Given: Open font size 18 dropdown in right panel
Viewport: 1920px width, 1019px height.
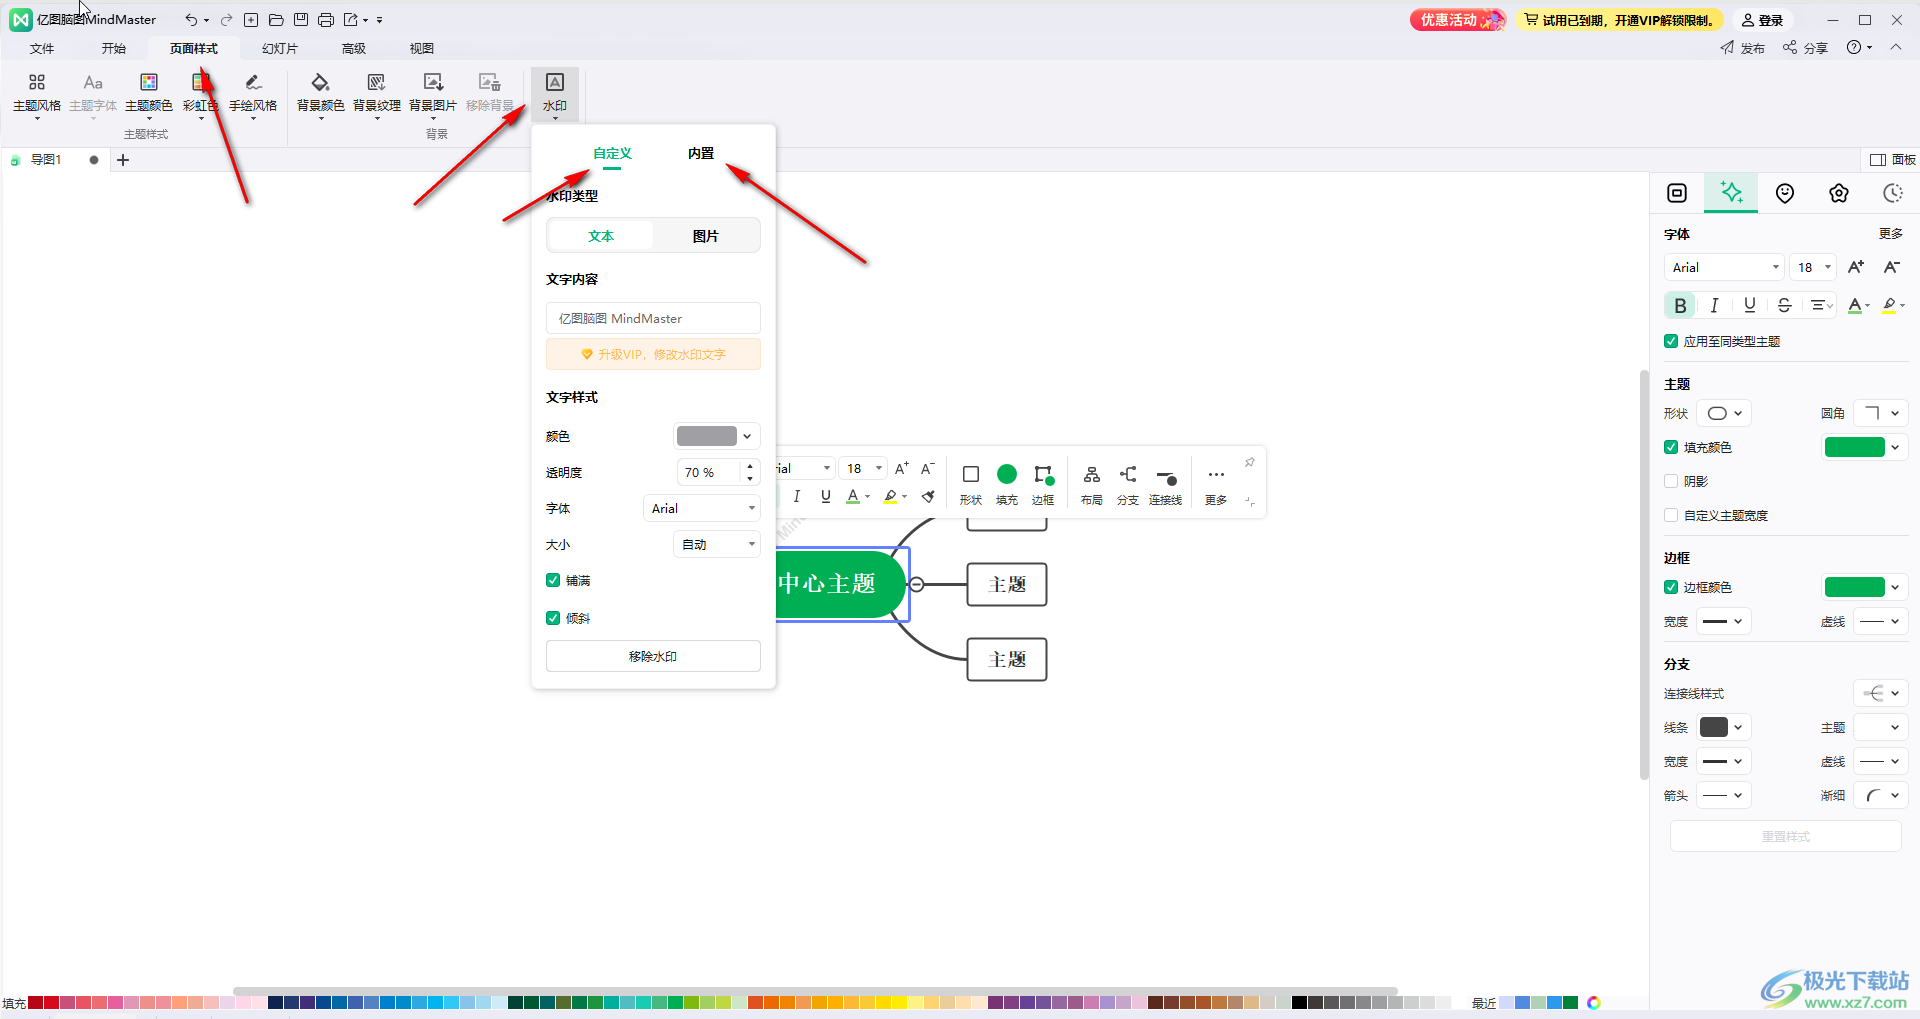Looking at the screenshot, I should pos(1813,267).
